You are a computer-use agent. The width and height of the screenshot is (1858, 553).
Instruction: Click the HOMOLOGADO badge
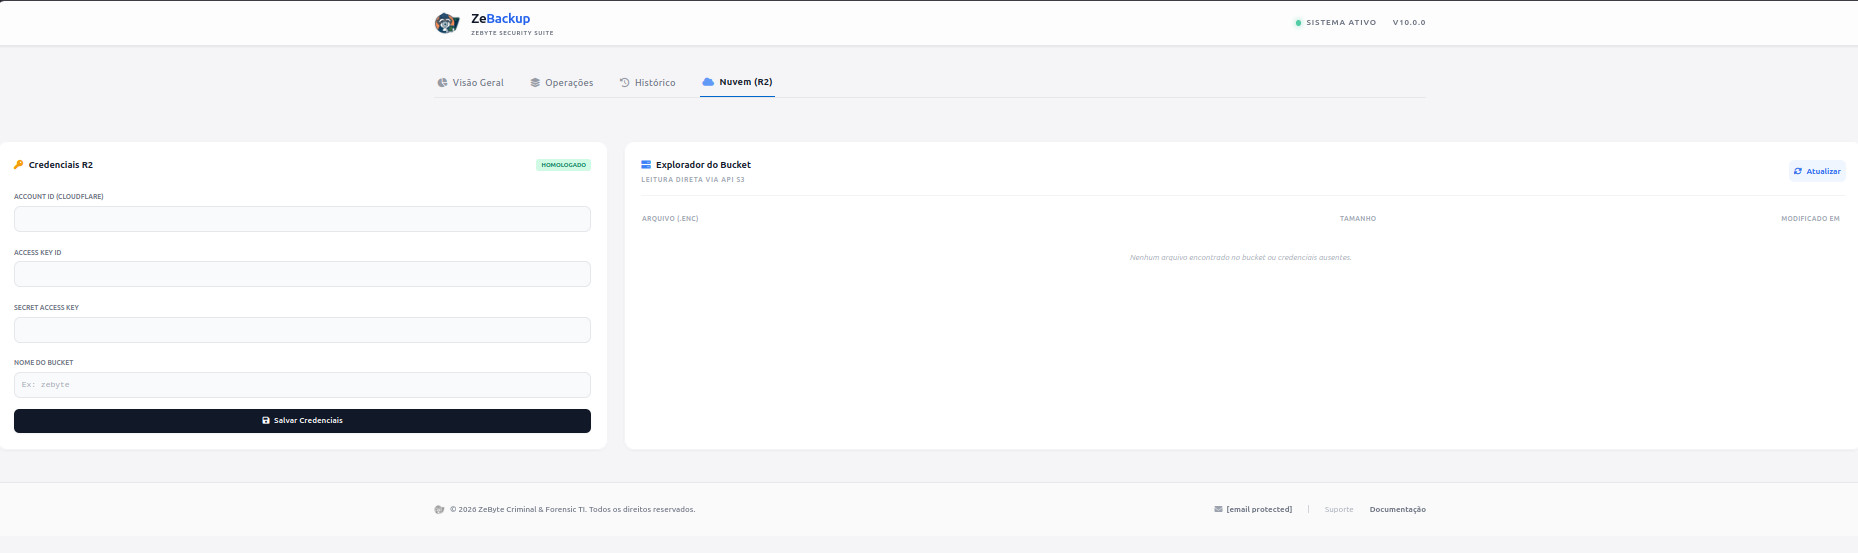(564, 165)
